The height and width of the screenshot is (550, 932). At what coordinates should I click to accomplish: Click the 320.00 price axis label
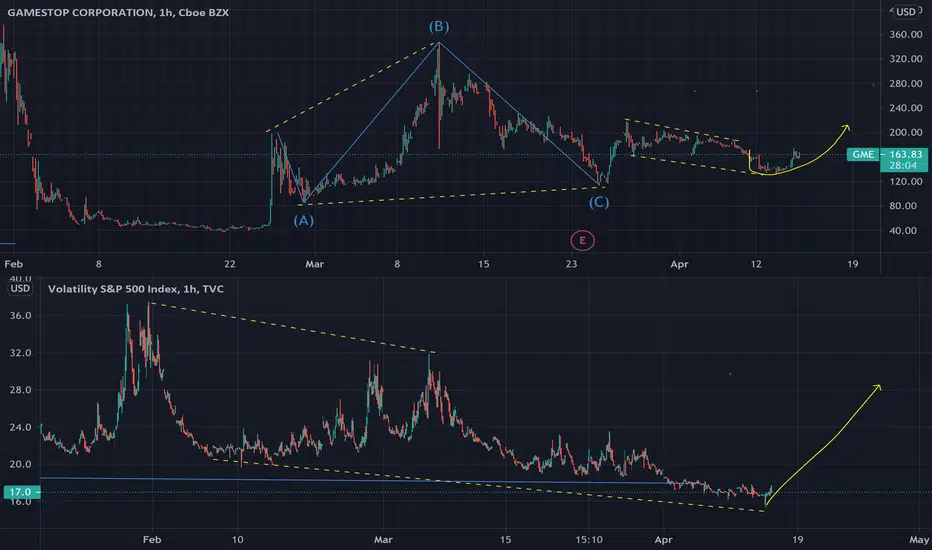coord(906,59)
